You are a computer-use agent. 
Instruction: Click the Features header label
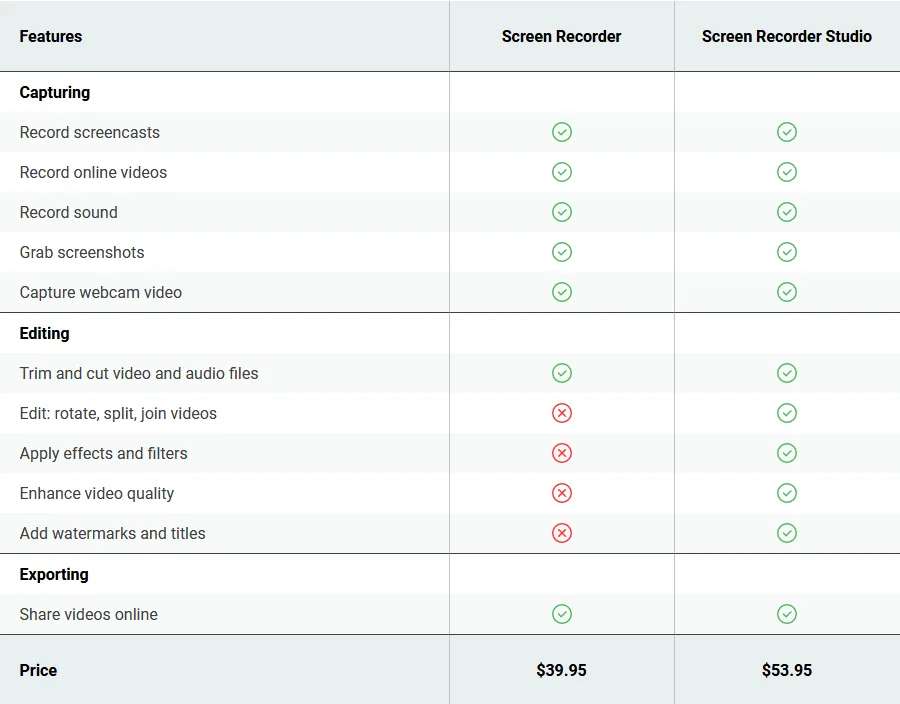tap(51, 36)
